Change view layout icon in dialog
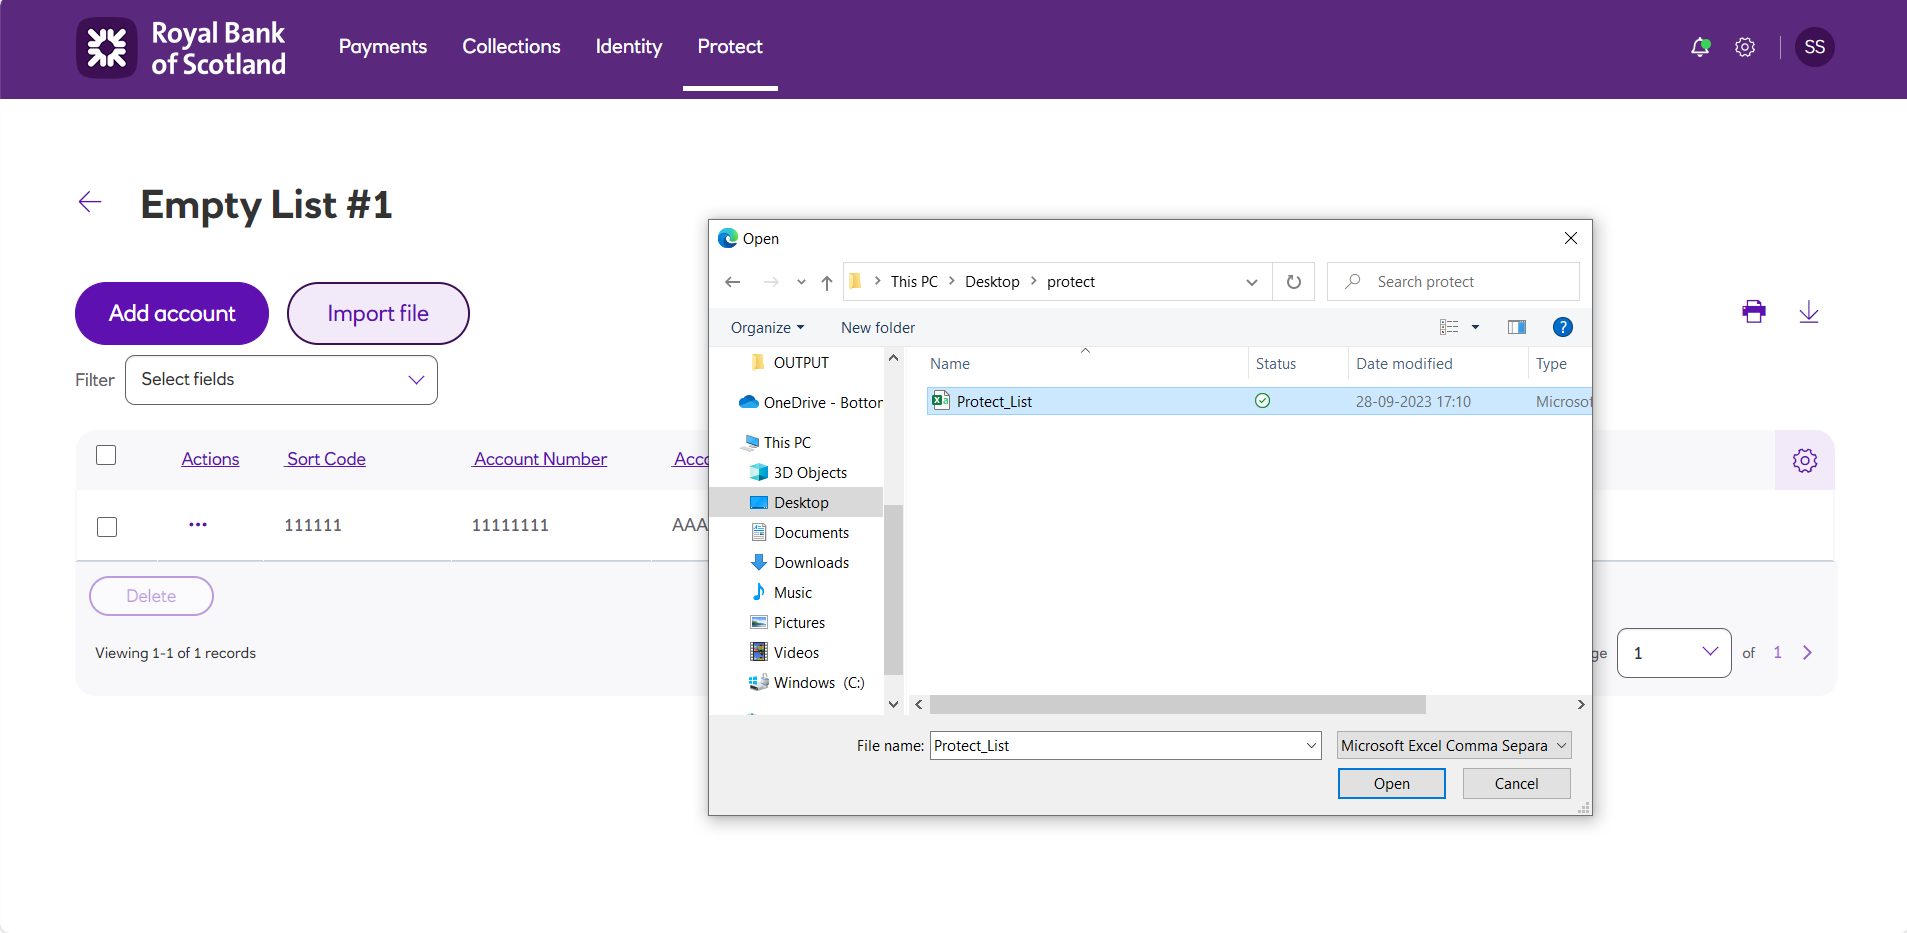The height and width of the screenshot is (933, 1907). (x=1449, y=327)
